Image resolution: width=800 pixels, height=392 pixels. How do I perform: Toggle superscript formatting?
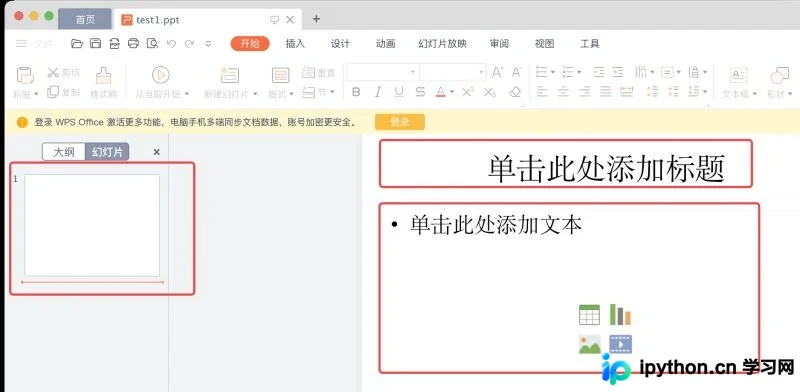(x=468, y=92)
